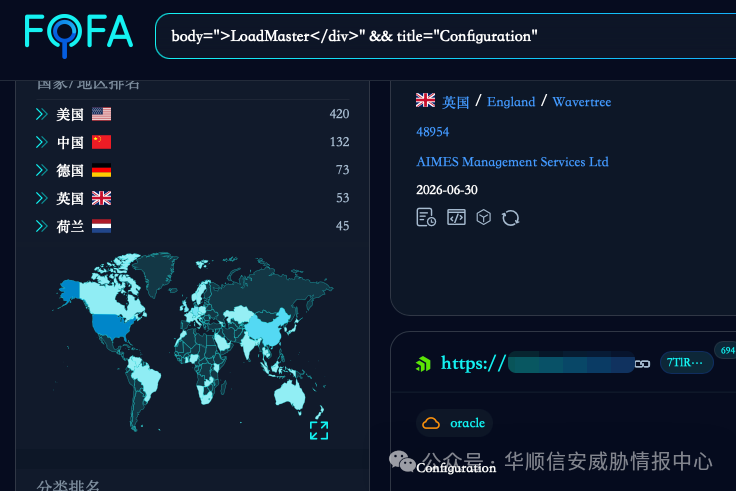Image resolution: width=736 pixels, height=491 pixels.
Task: Click the count 45 for 荷兰
Action: point(342,226)
